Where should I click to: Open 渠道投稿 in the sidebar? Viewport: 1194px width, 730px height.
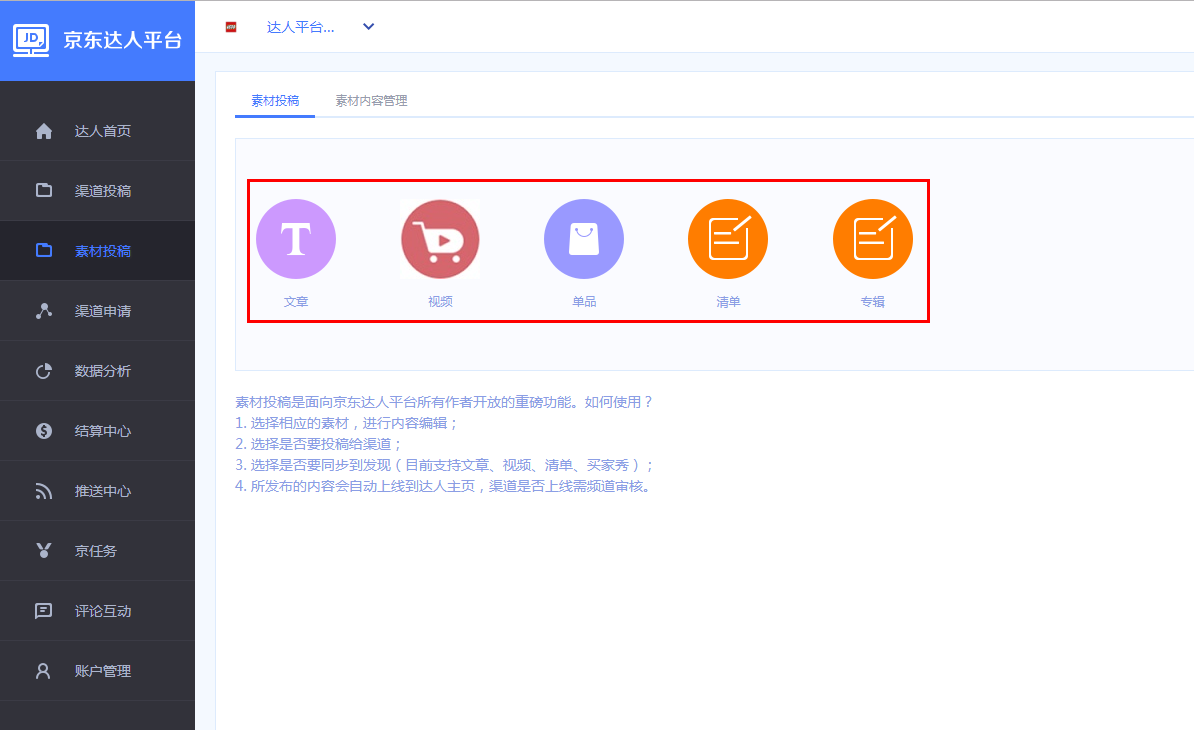(103, 191)
